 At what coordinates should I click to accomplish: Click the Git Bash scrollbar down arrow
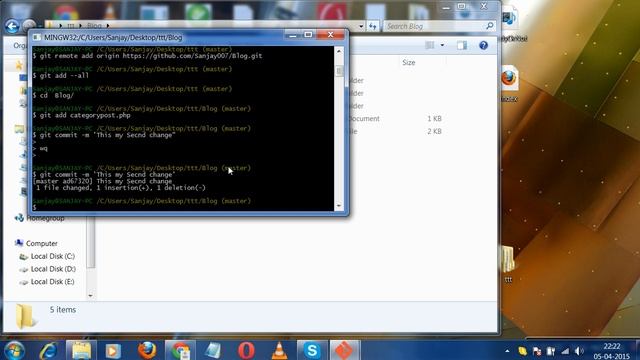pyautogui.click(x=339, y=206)
